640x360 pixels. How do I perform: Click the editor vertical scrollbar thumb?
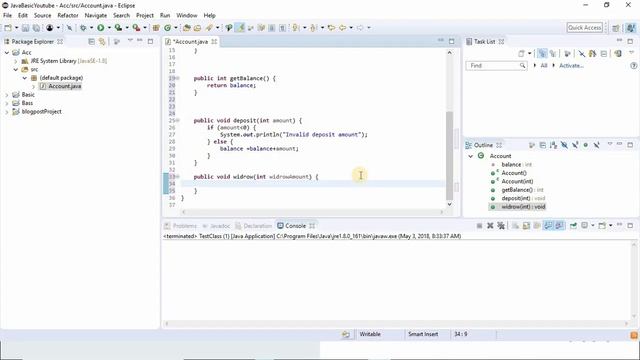[x=449, y=155]
